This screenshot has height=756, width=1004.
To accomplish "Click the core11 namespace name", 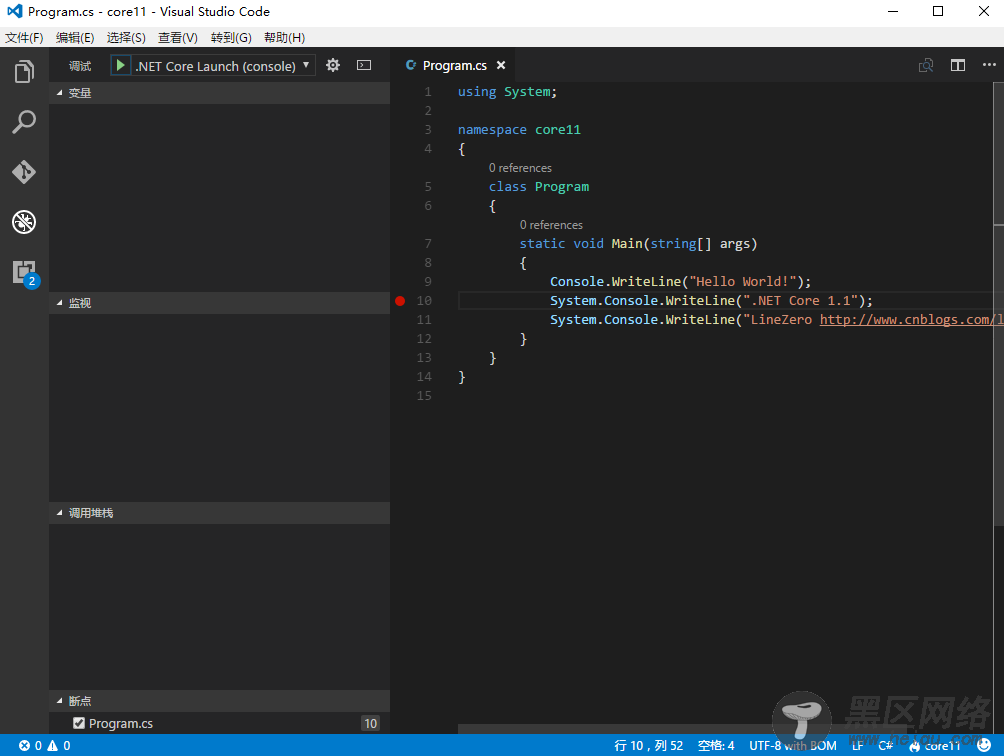I will (x=558, y=130).
